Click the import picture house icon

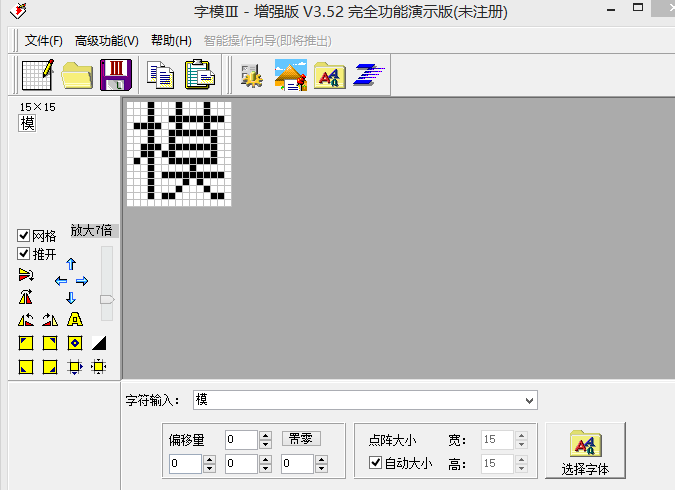[x=291, y=75]
